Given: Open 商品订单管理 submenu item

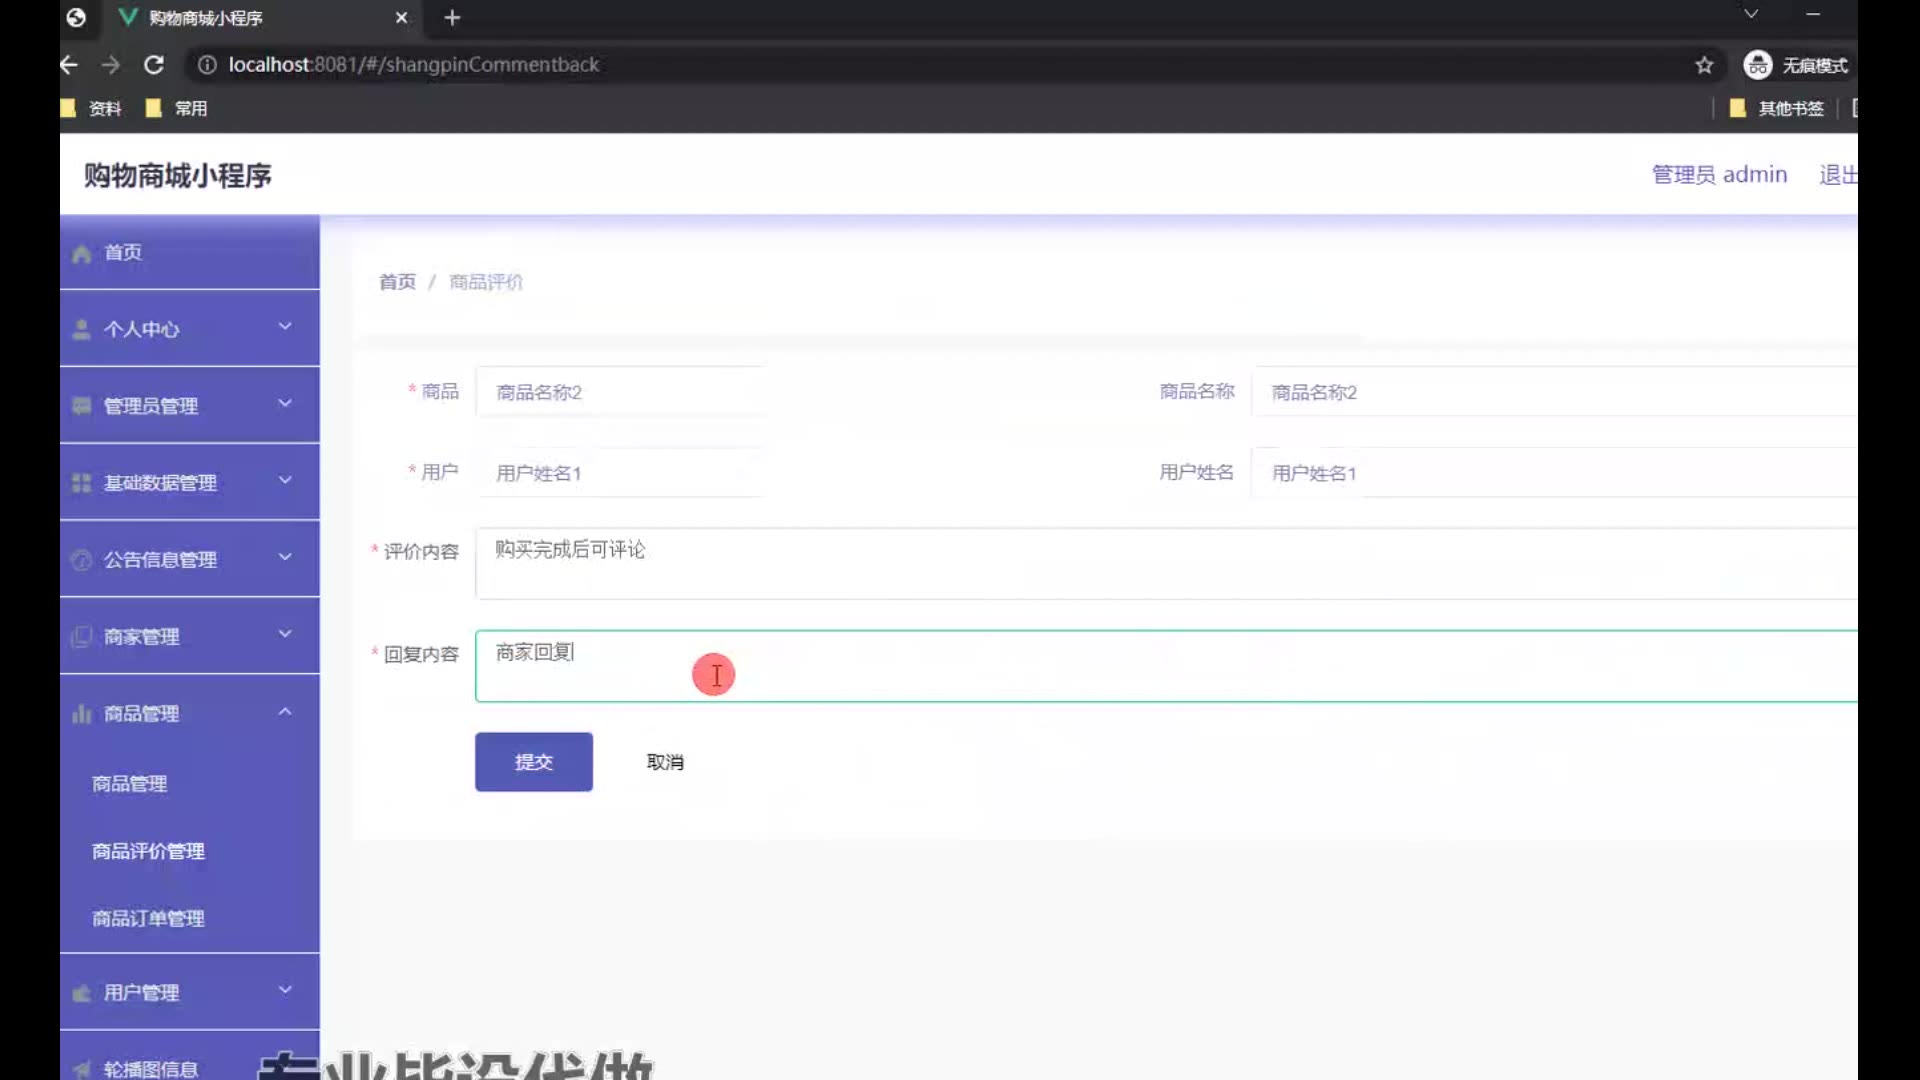Looking at the screenshot, I should [x=148, y=918].
